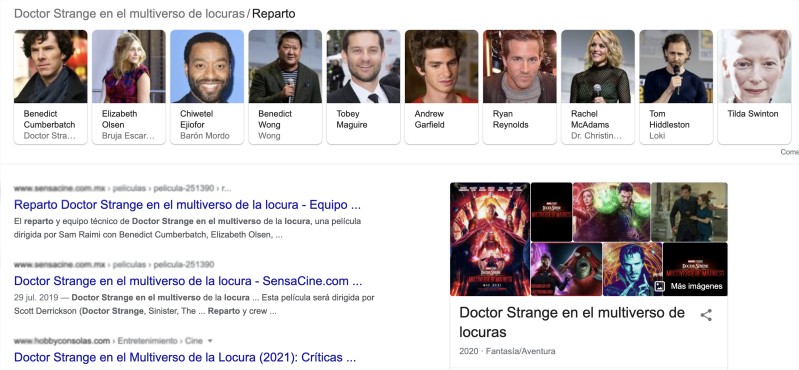The height and width of the screenshot is (370, 799).
Task: Click the Rachel McAdams name text
Action: 590,119
